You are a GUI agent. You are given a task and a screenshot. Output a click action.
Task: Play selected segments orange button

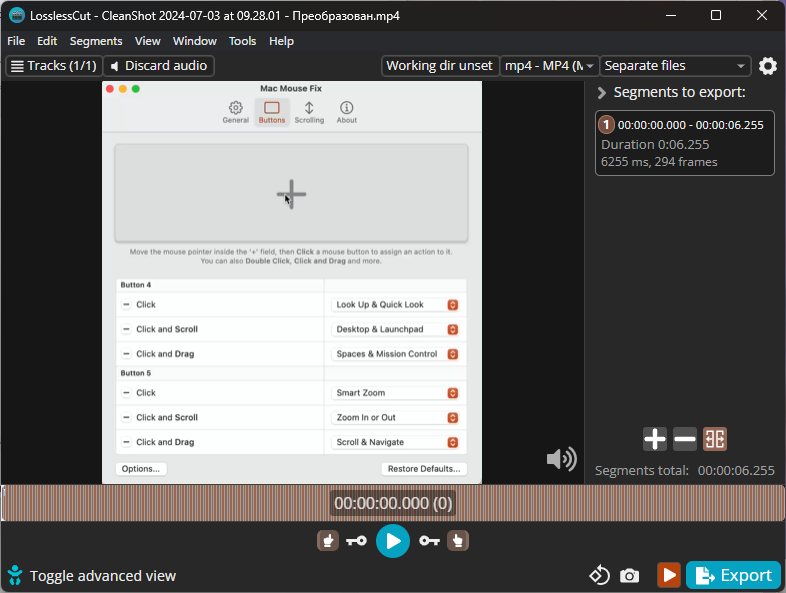coord(669,575)
